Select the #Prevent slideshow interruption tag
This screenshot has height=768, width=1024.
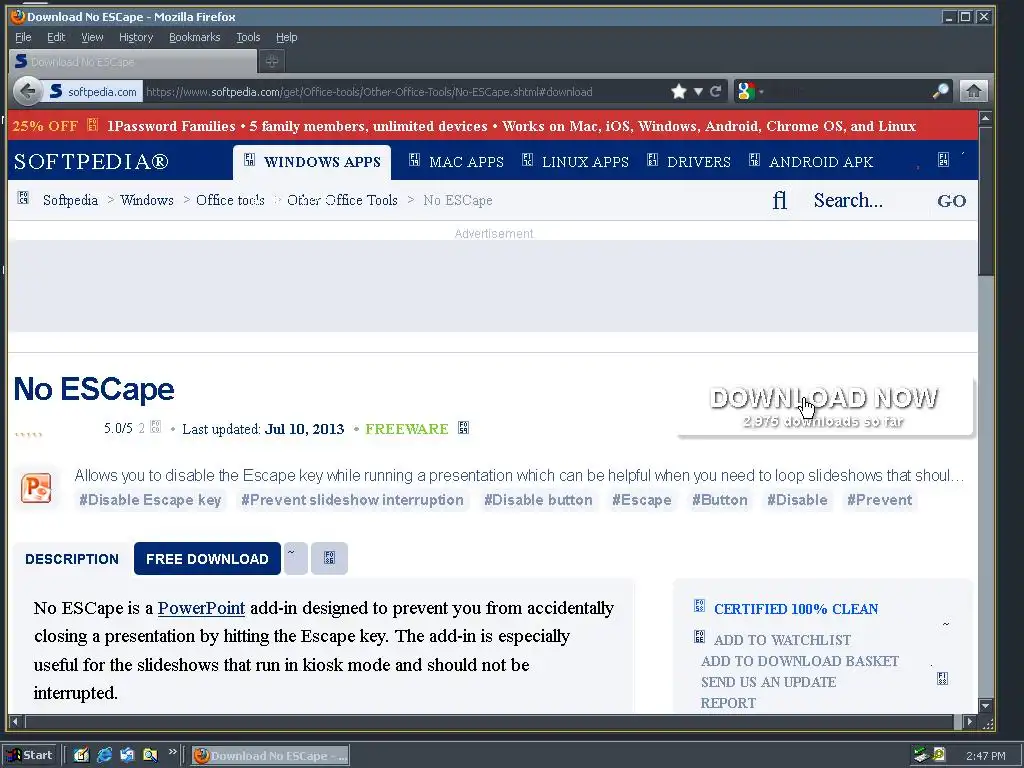point(352,500)
